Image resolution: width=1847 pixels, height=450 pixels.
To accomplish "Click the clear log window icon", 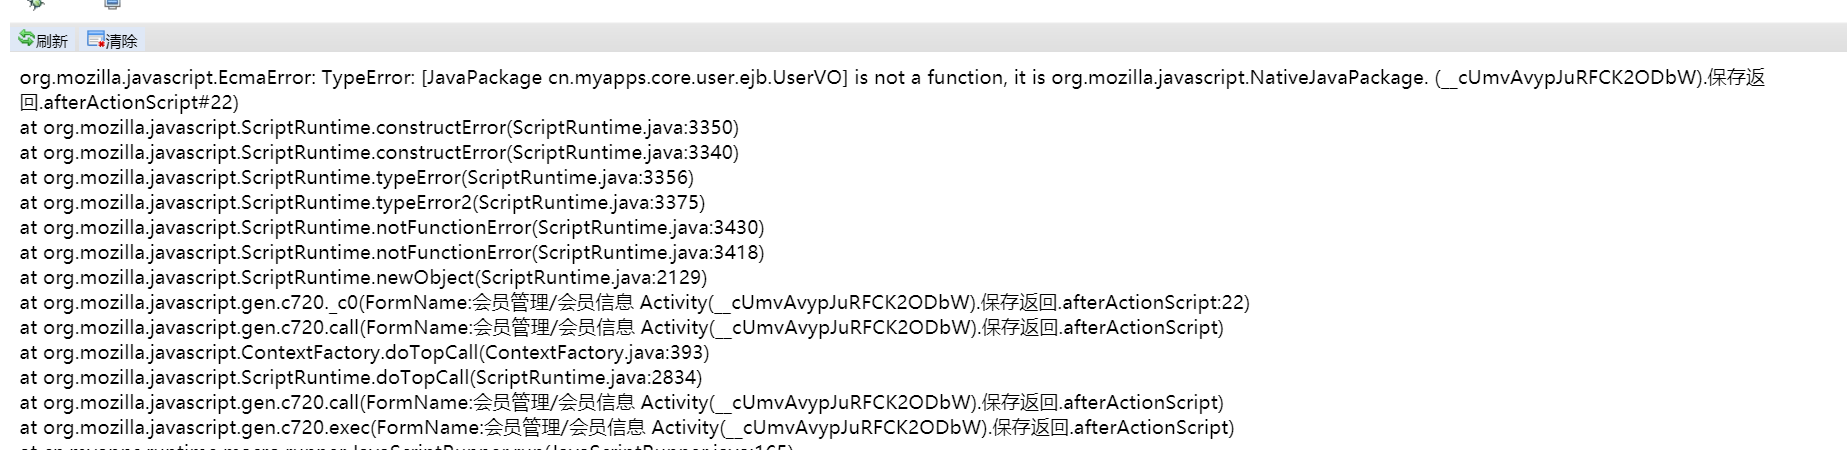I will point(96,39).
